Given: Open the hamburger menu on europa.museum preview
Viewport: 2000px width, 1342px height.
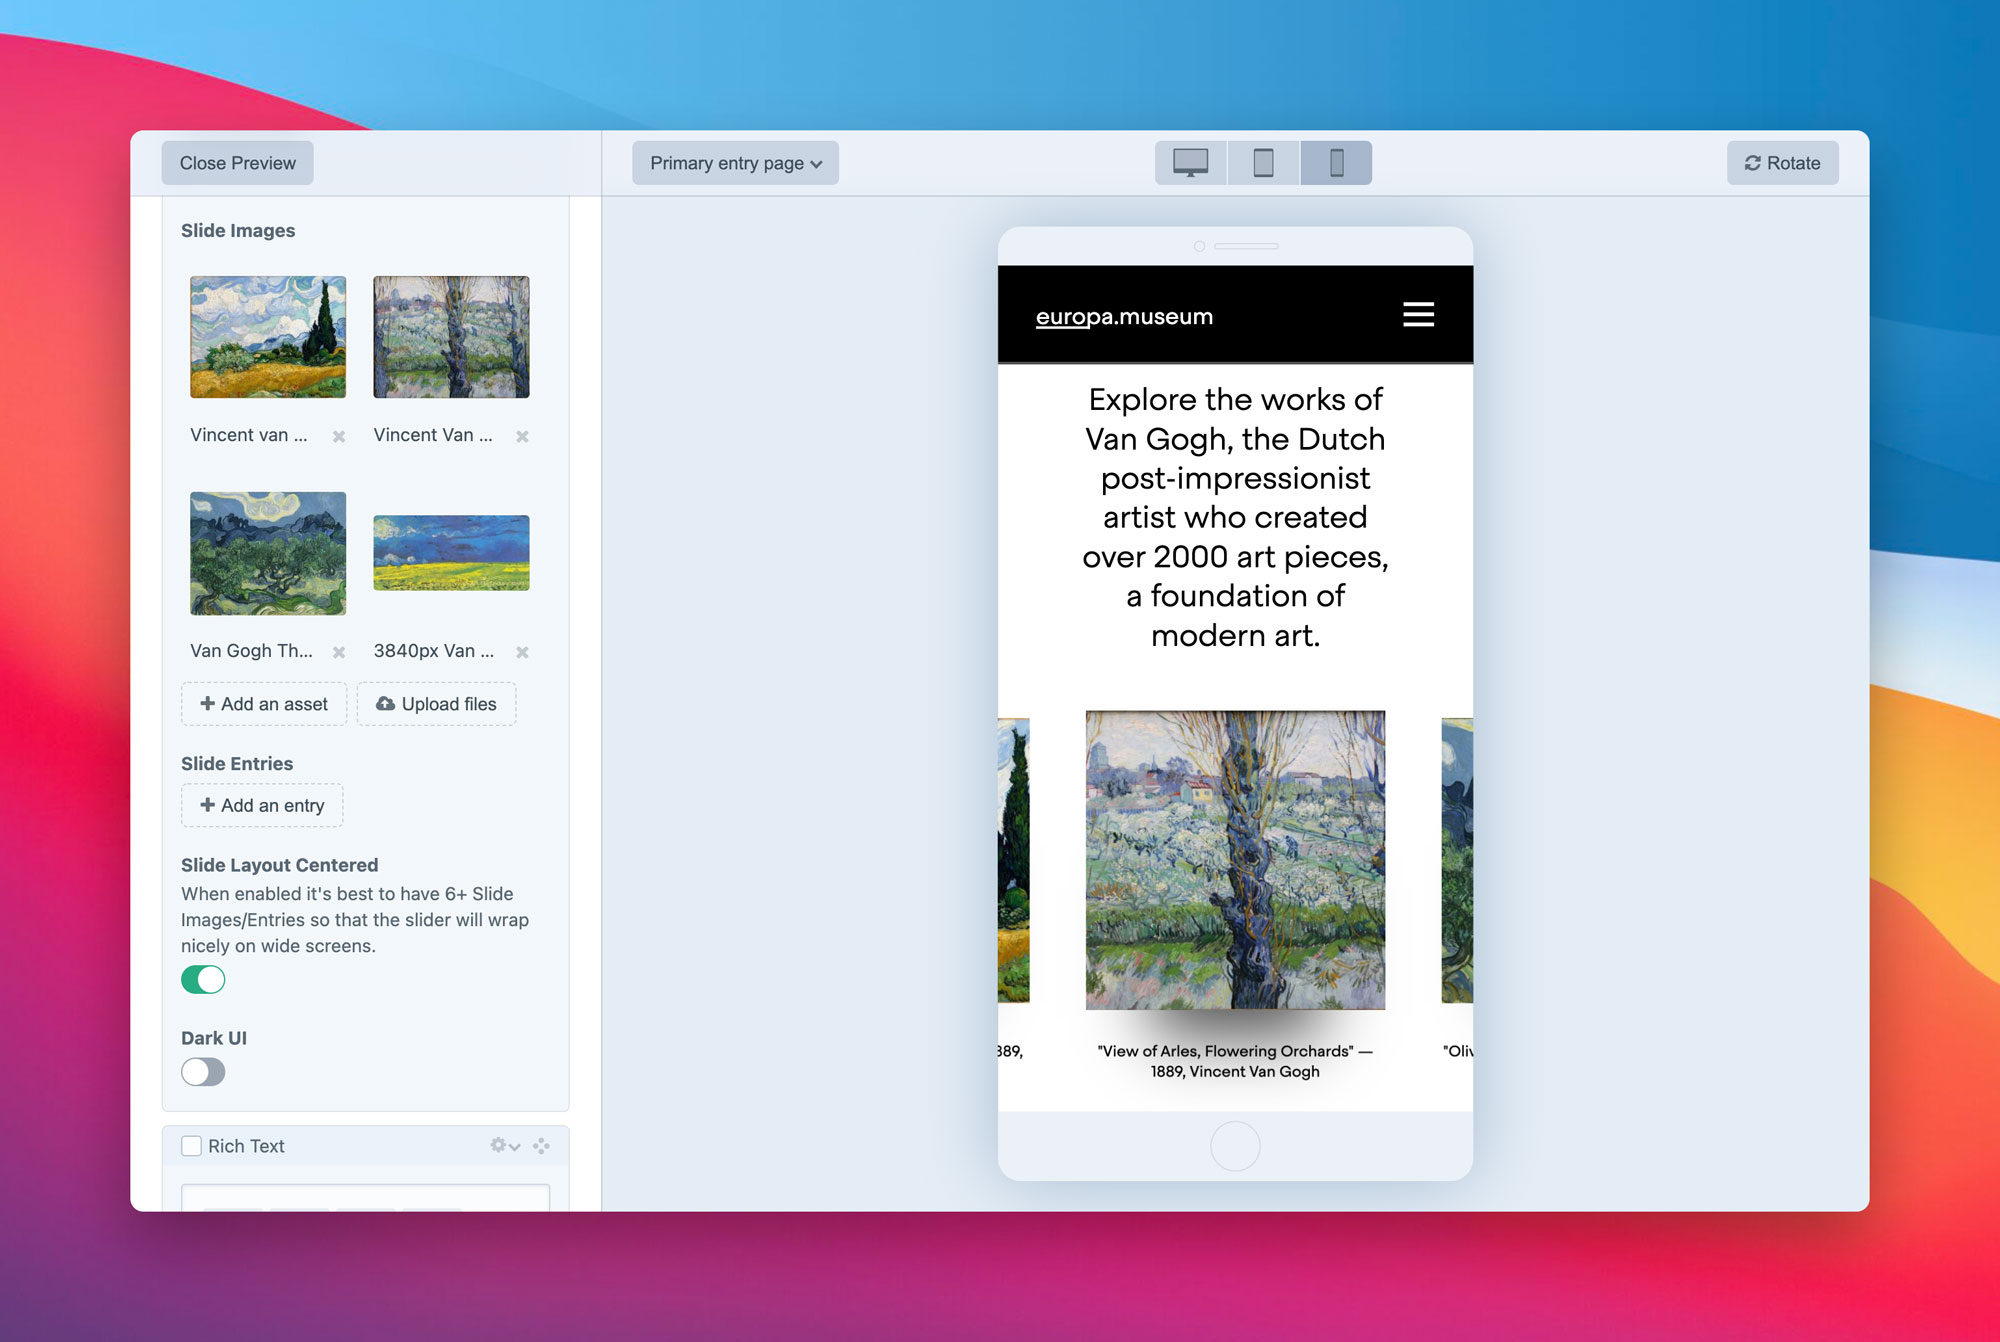Looking at the screenshot, I should [x=1418, y=314].
